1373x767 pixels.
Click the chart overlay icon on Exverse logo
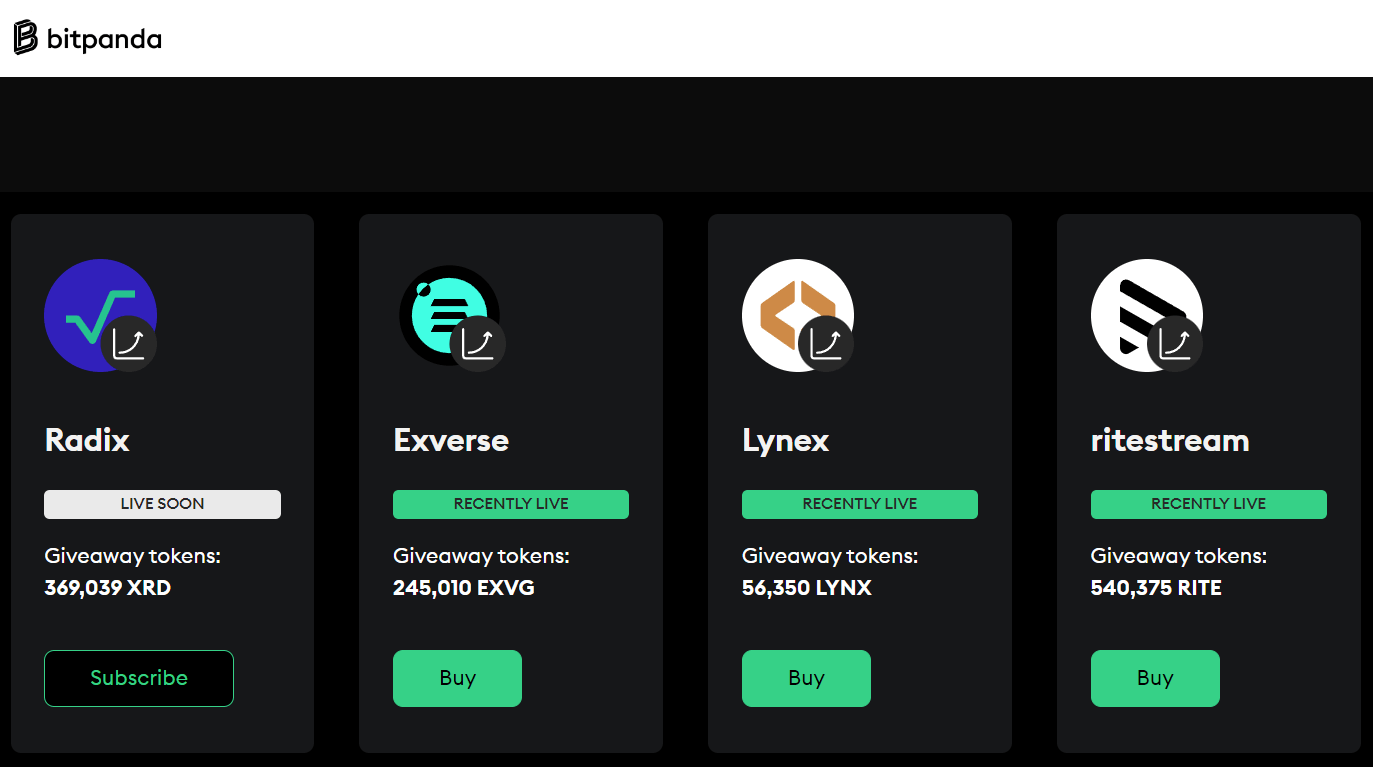pos(478,343)
